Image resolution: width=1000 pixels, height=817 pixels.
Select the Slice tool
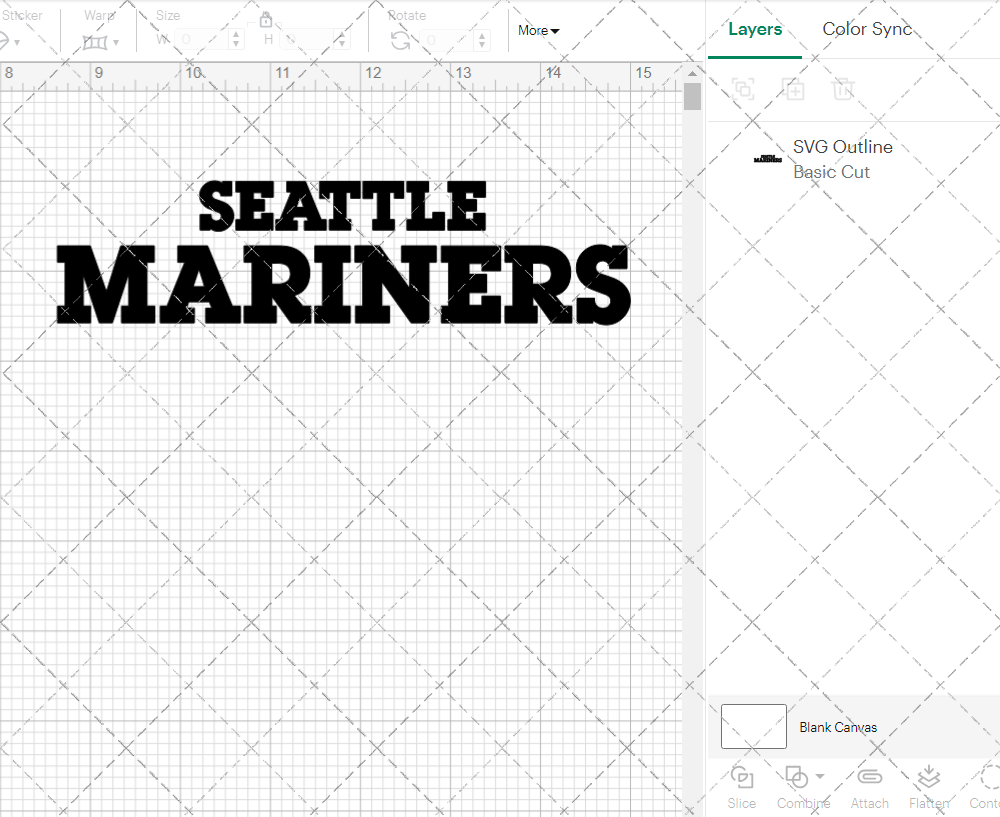[741, 787]
